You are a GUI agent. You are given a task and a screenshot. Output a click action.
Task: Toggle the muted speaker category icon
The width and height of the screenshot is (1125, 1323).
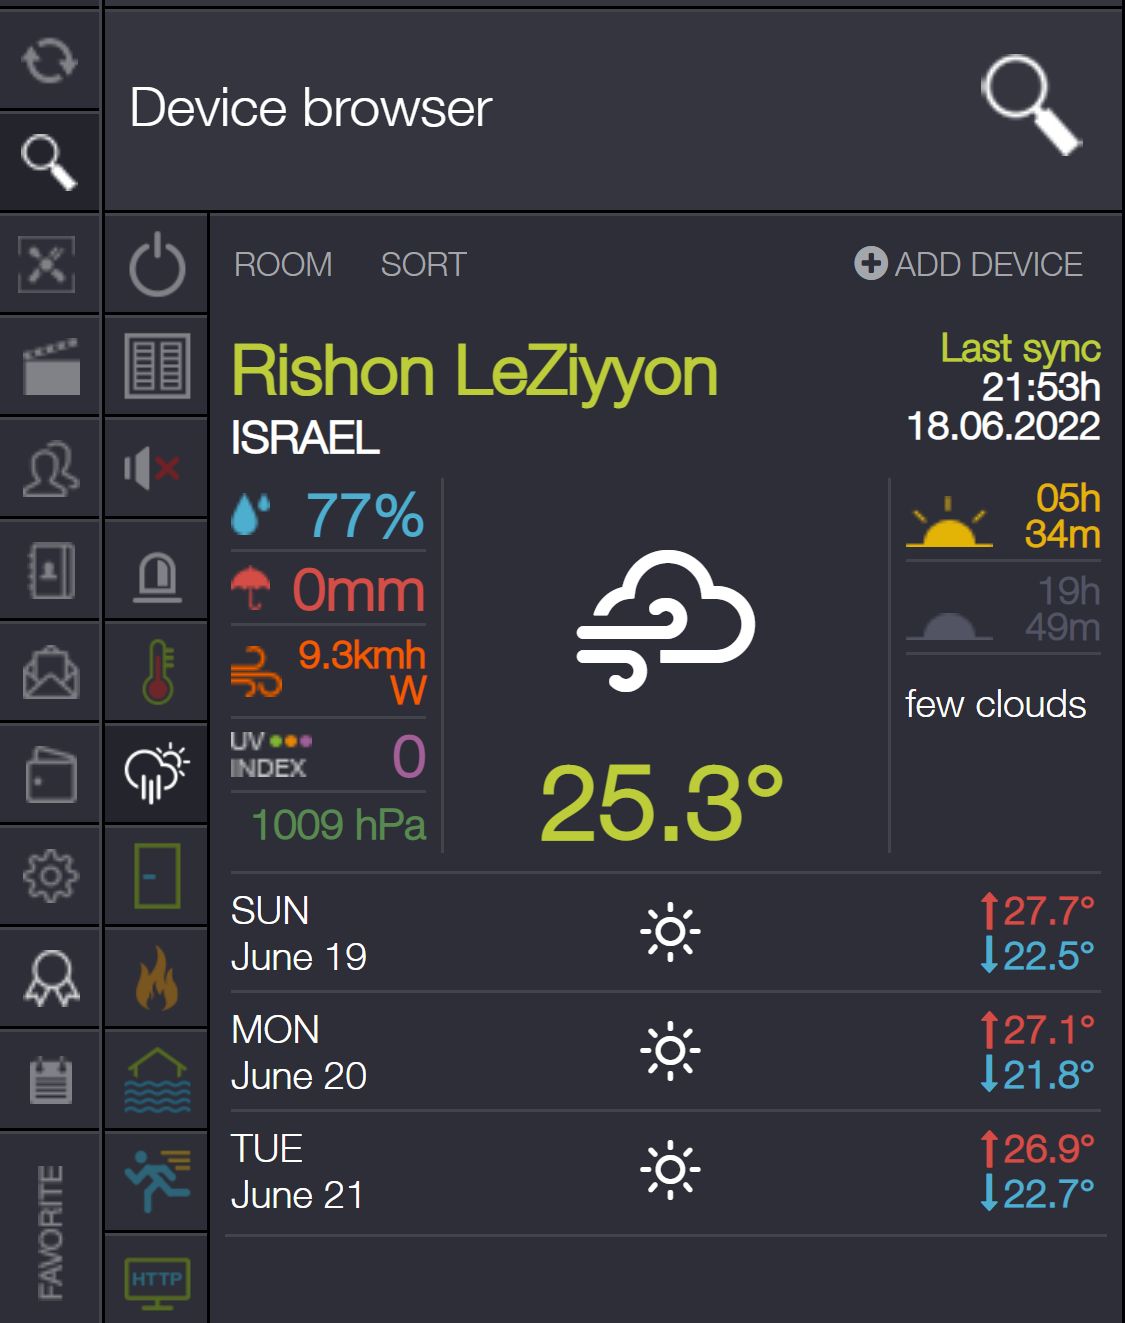[156, 468]
